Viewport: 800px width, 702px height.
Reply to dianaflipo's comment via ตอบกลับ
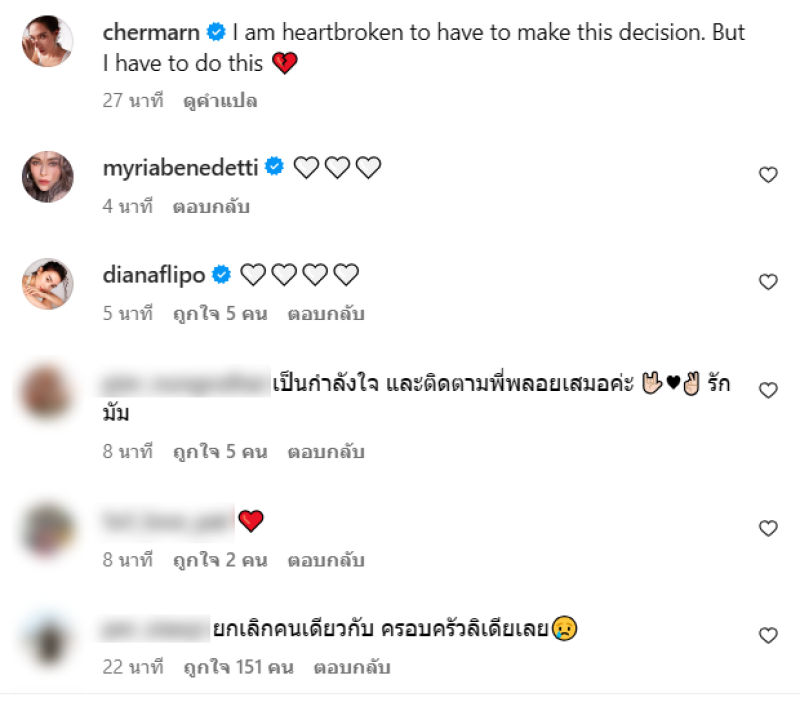326,314
